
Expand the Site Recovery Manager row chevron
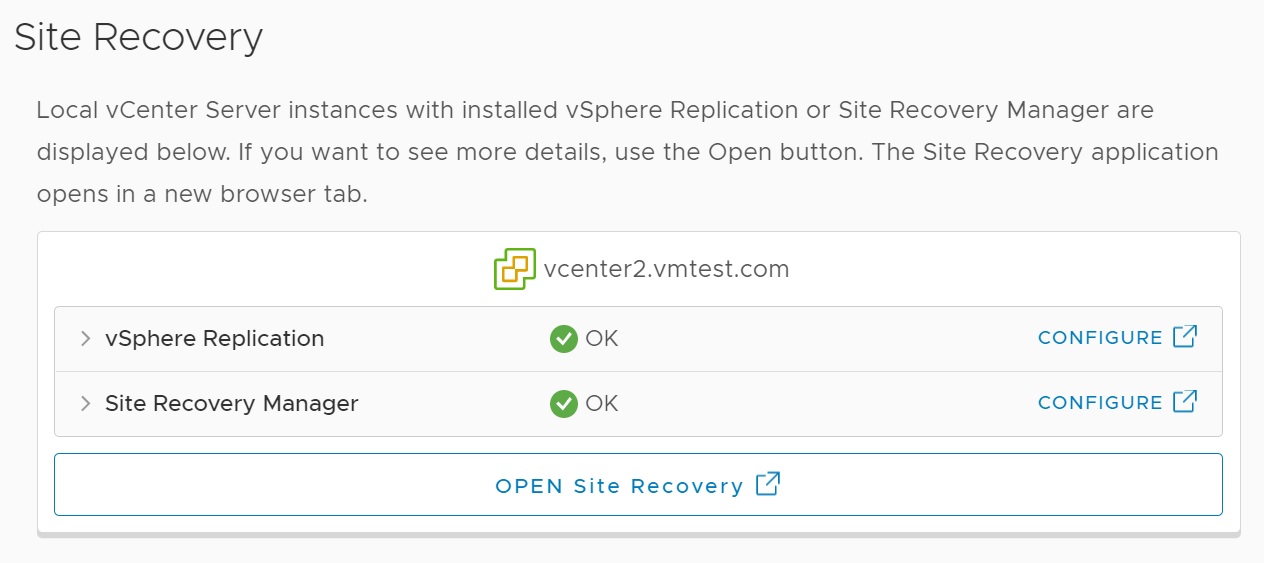point(86,404)
